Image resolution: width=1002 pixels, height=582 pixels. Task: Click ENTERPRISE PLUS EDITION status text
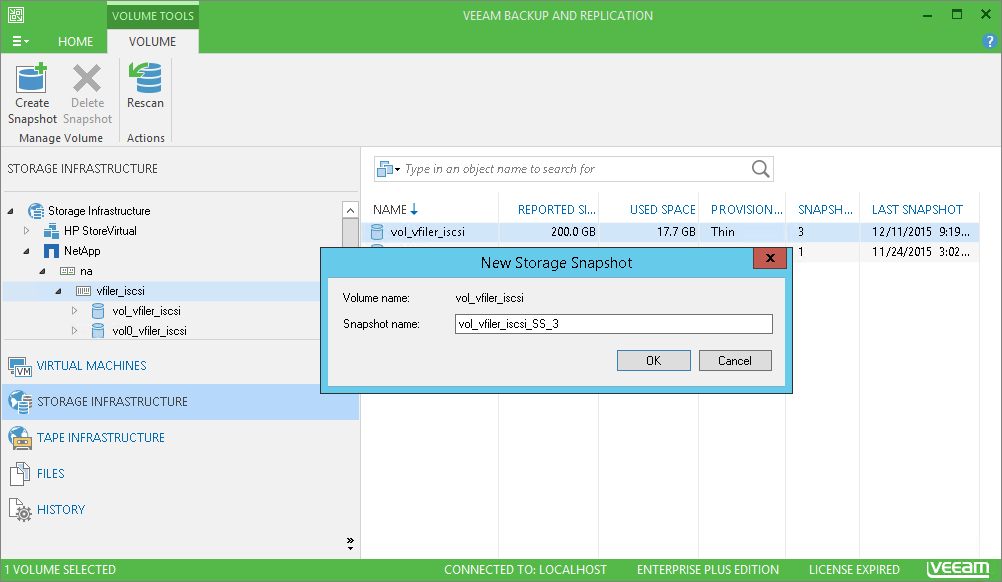tap(707, 569)
